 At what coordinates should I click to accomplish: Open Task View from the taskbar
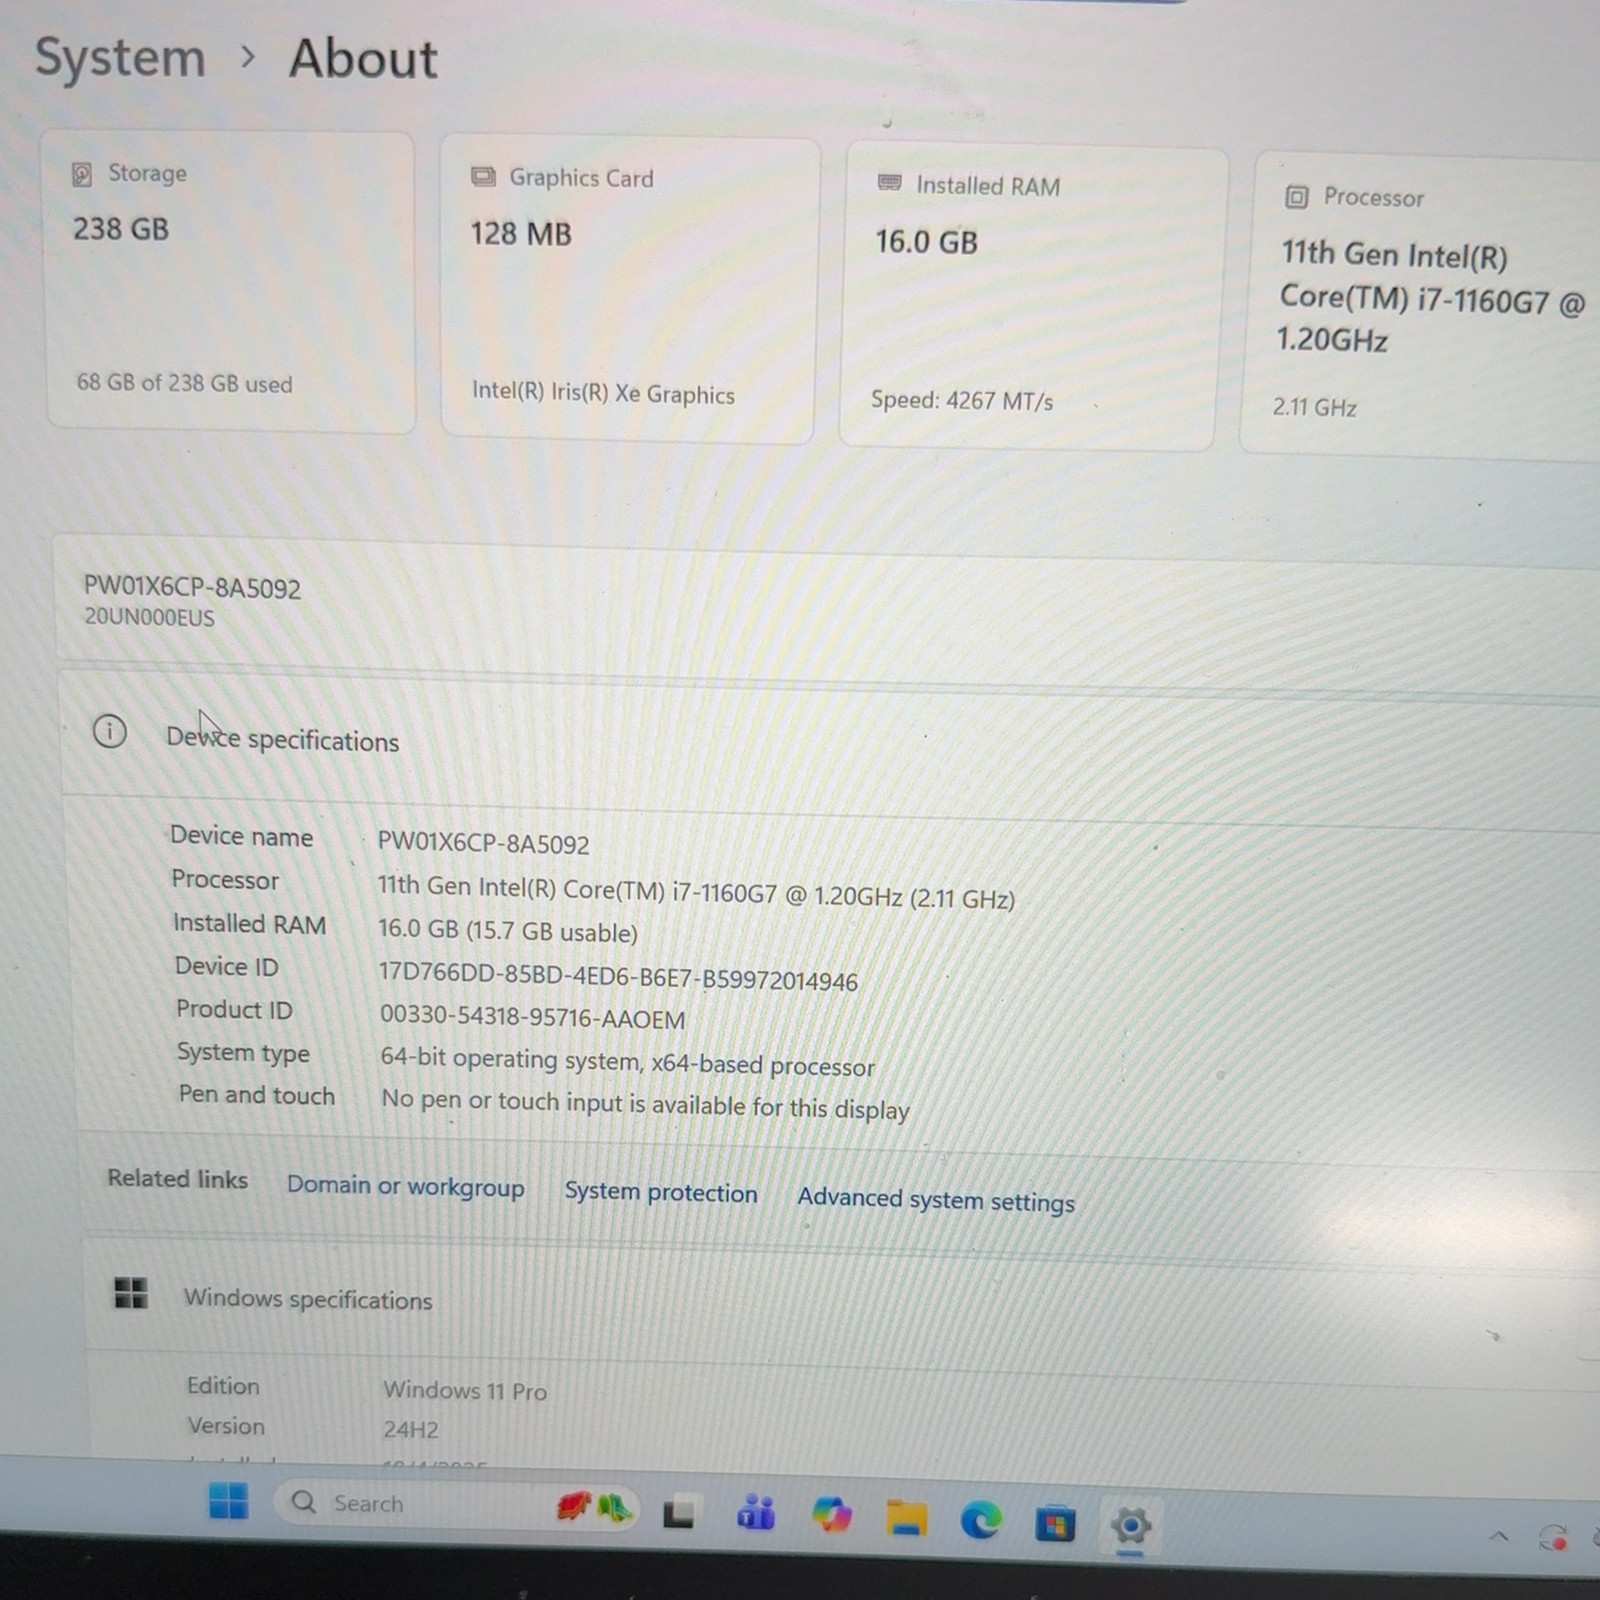point(680,1513)
